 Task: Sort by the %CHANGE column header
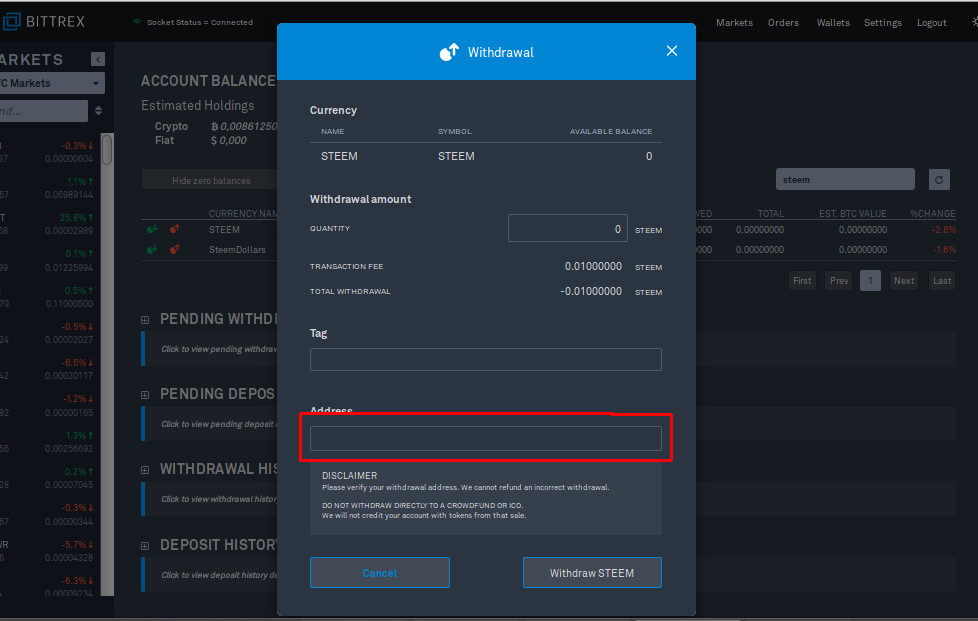point(932,213)
